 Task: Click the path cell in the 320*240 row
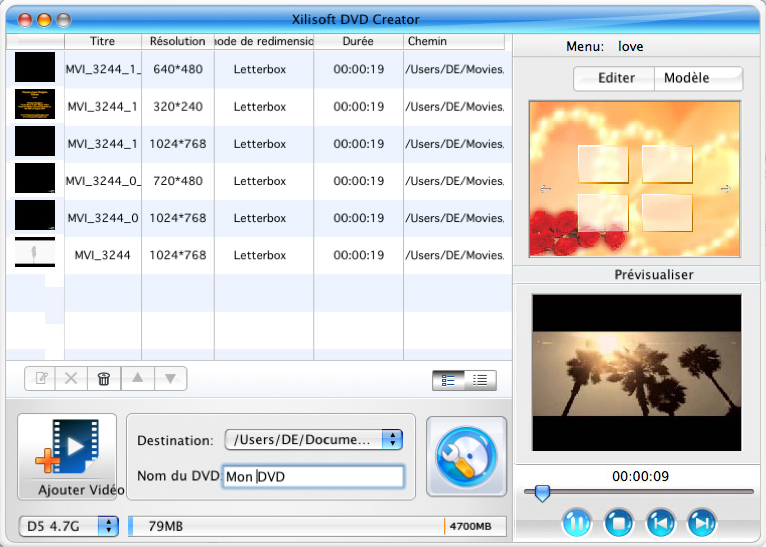454,106
